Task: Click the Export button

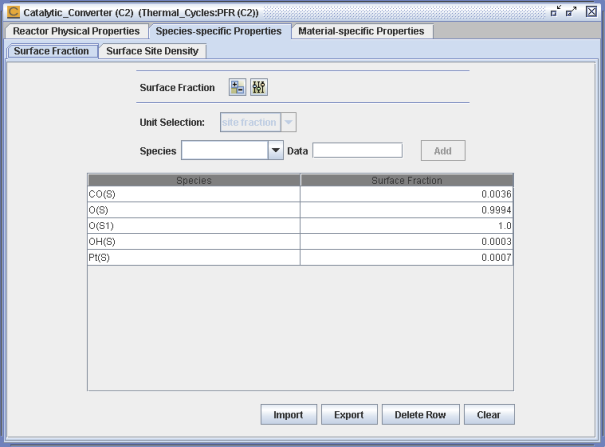Action: (x=349, y=415)
